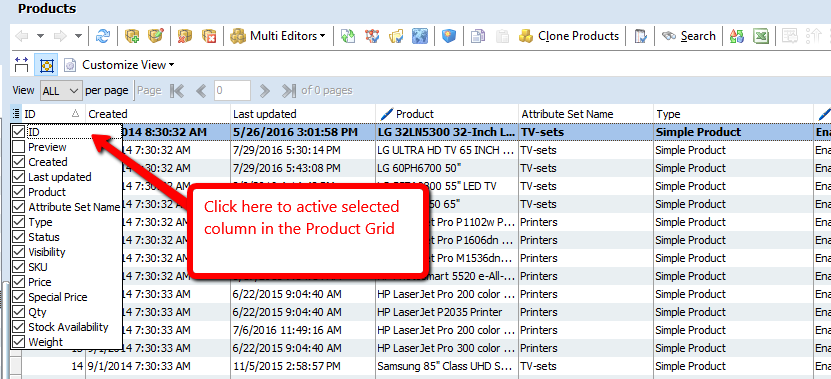Go to first page arrow
Viewport: 831px width, 379px height.
177,91
